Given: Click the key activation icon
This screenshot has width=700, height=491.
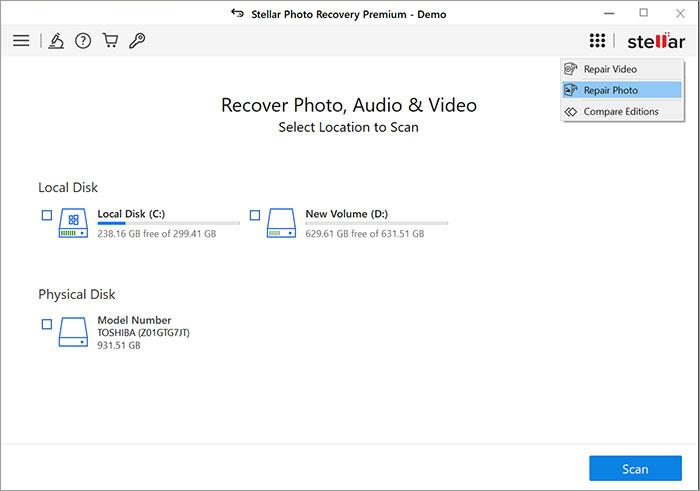Looking at the screenshot, I should pyautogui.click(x=137, y=41).
